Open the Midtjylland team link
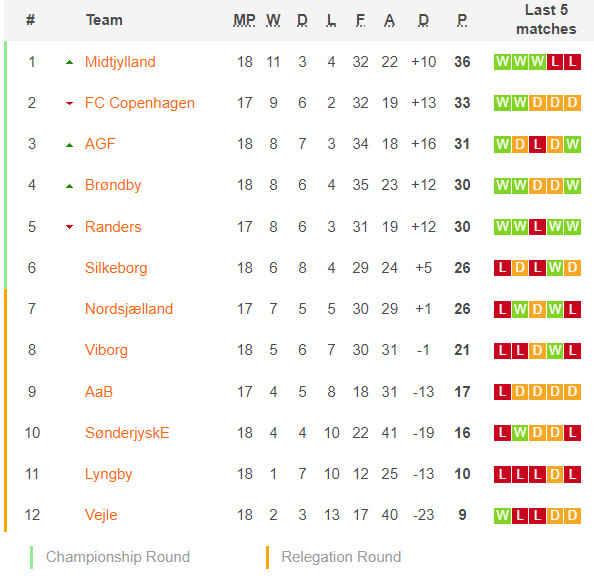Screen dimensions: 594x579 click(120, 62)
